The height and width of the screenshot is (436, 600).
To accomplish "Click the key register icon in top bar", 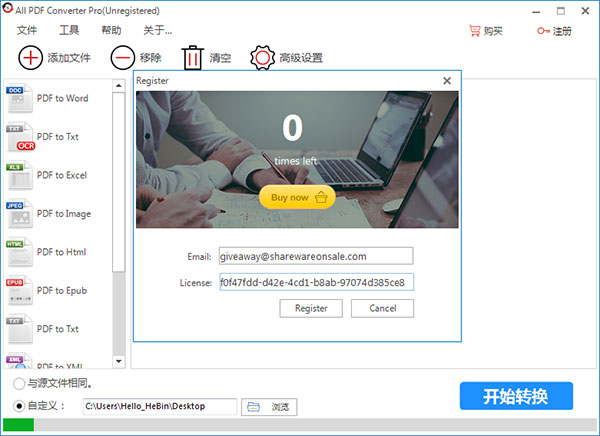I will pos(543,31).
